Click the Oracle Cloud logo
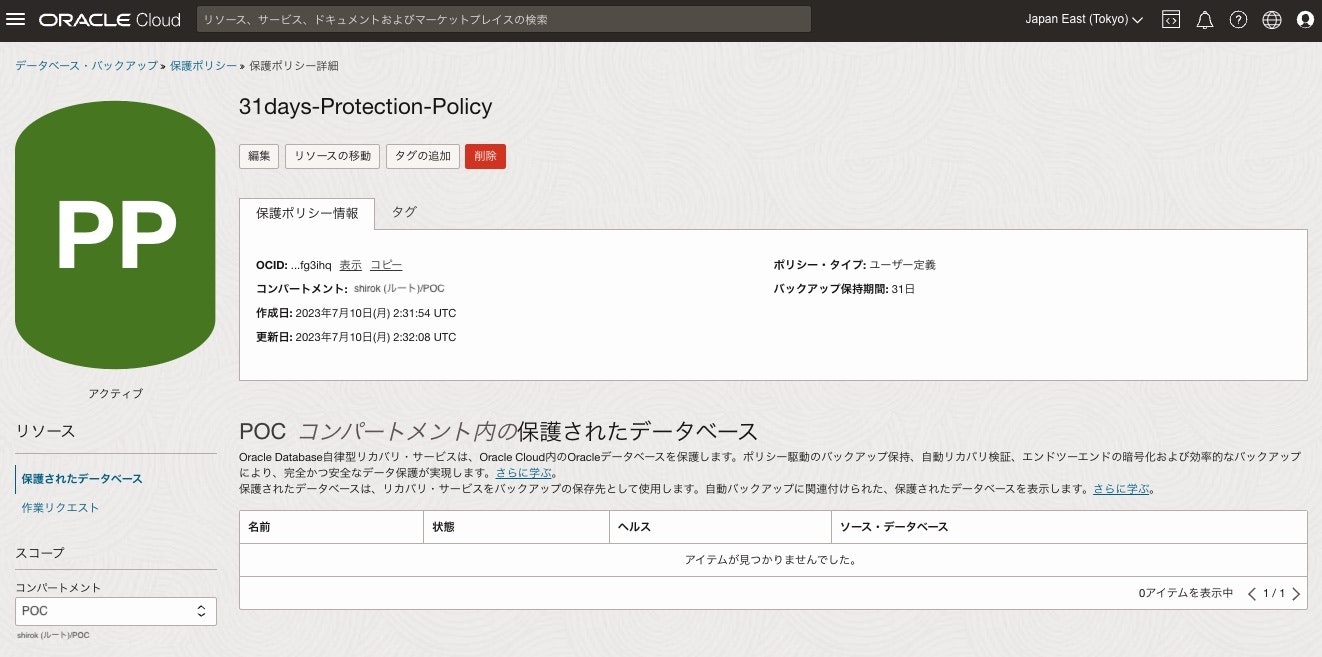The height and width of the screenshot is (657, 1322). coord(110,20)
